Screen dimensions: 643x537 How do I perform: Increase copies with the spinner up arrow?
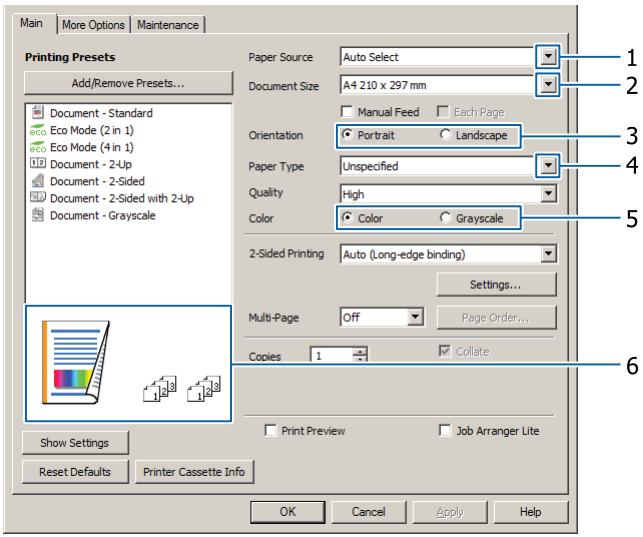360,351
